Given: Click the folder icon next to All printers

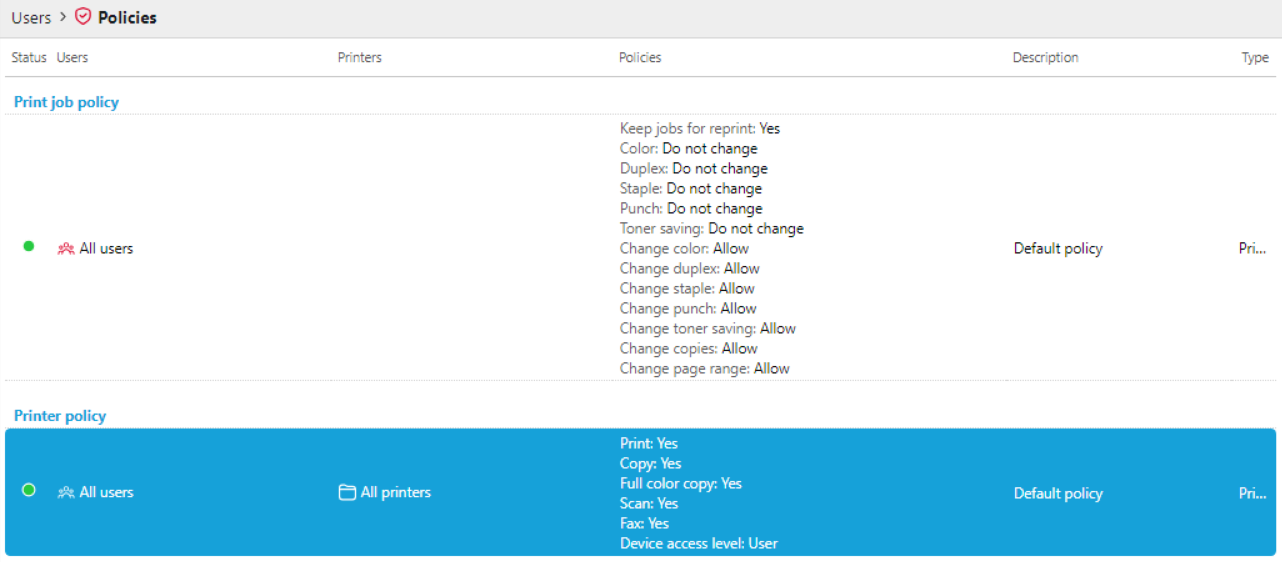Looking at the screenshot, I should 347,492.
